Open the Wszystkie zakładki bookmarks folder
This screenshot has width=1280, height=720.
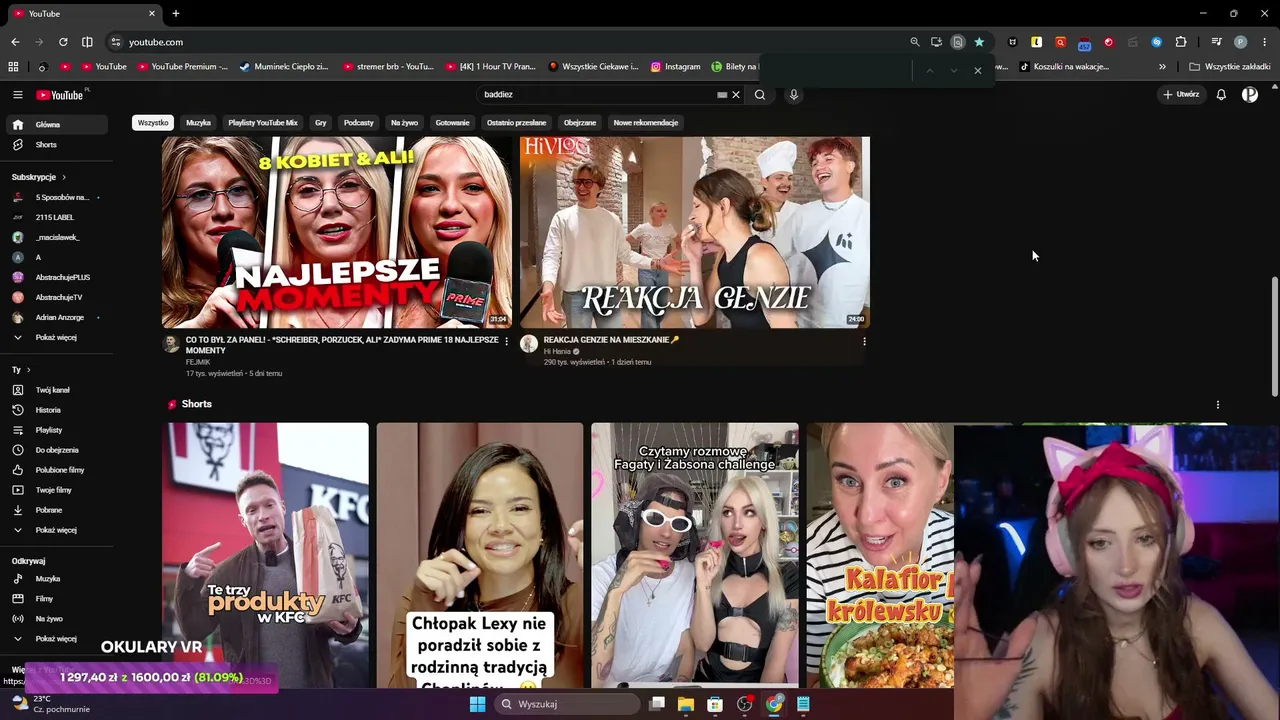pos(1230,67)
